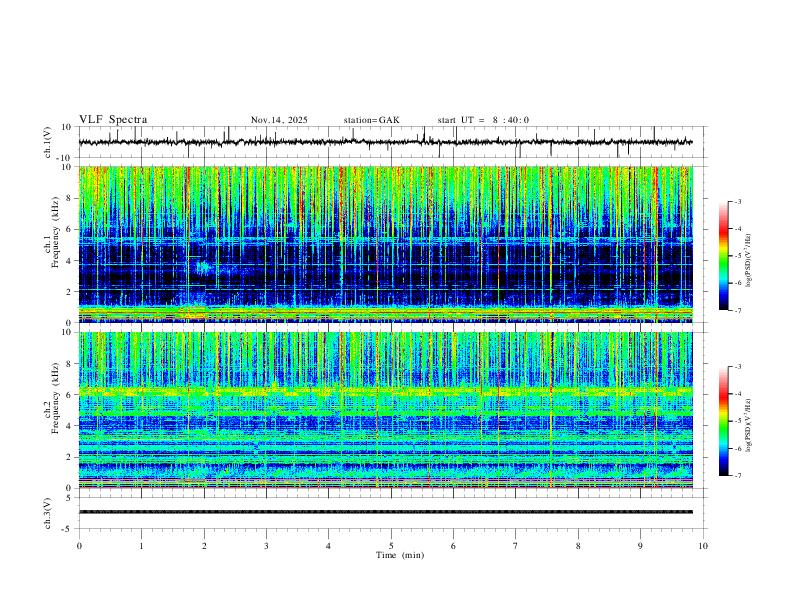
Task: Click the ch.3 flat voltage trace
Action: point(386,512)
